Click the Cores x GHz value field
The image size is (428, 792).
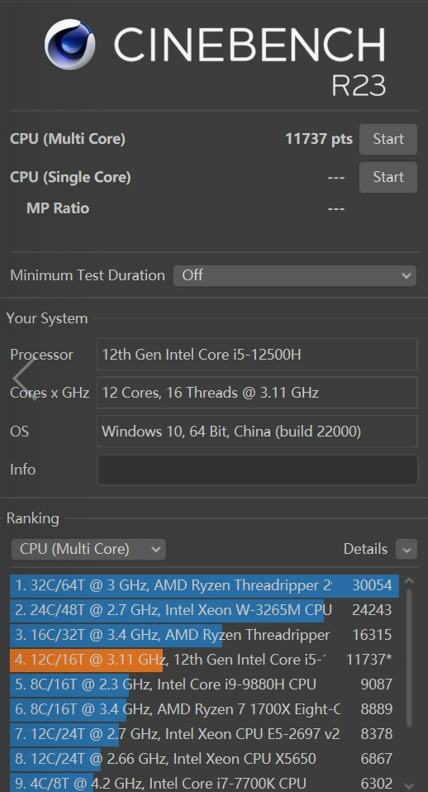[x=257, y=392]
